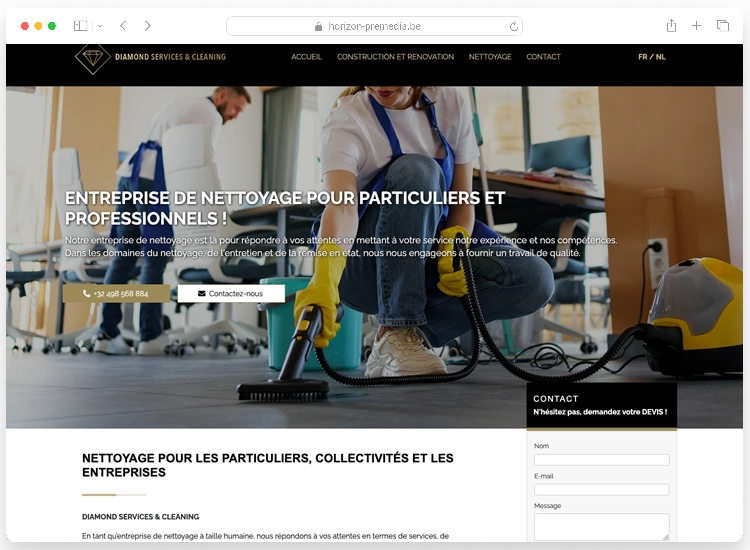Image resolution: width=750 pixels, height=550 pixels.
Task: Open the Share icon in the toolbar
Action: click(x=672, y=25)
